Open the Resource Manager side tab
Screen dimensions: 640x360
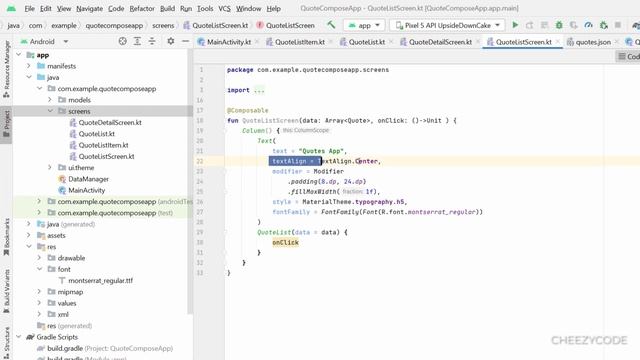[x=6, y=69]
